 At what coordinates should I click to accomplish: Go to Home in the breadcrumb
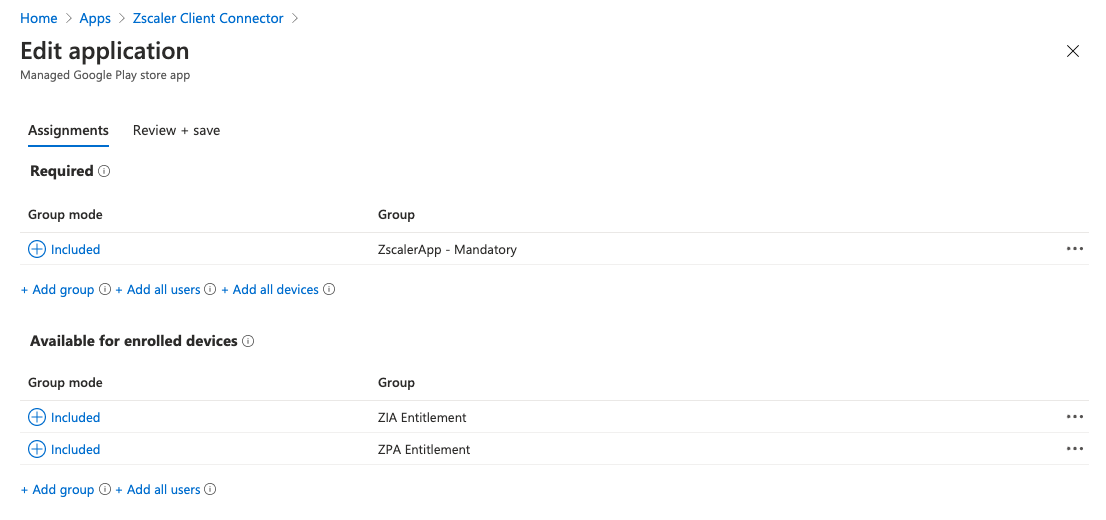pos(38,18)
